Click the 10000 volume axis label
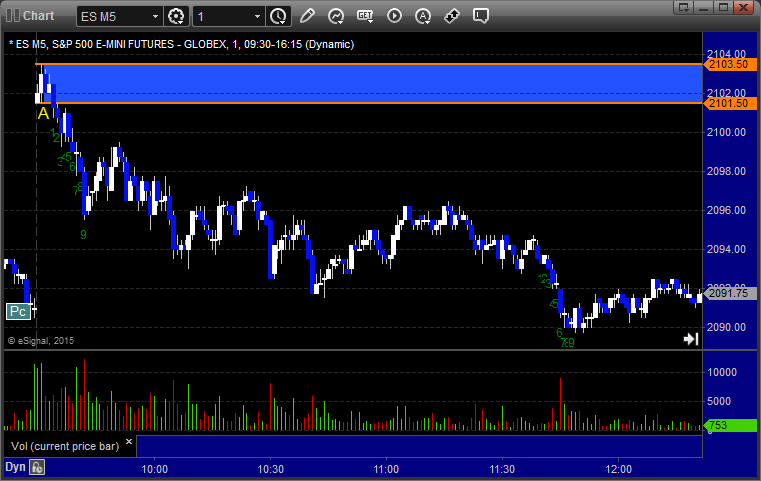761x481 pixels. point(722,372)
